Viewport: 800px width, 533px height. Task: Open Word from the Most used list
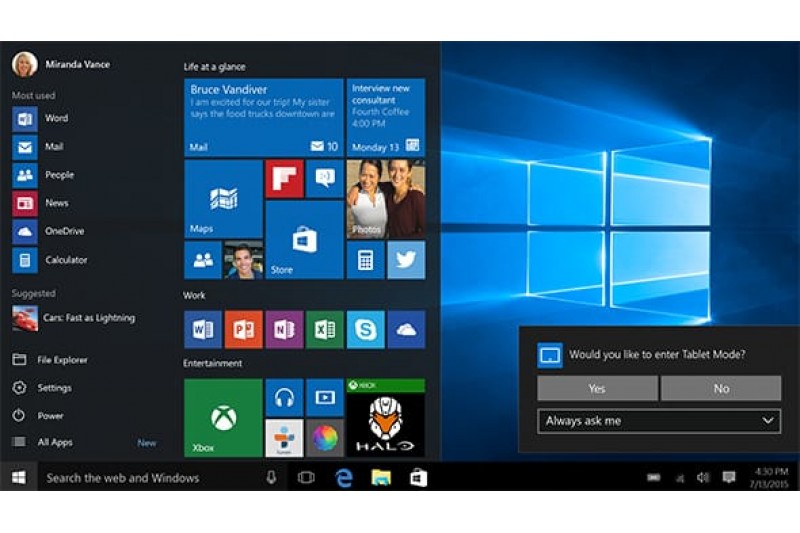[x=41, y=118]
